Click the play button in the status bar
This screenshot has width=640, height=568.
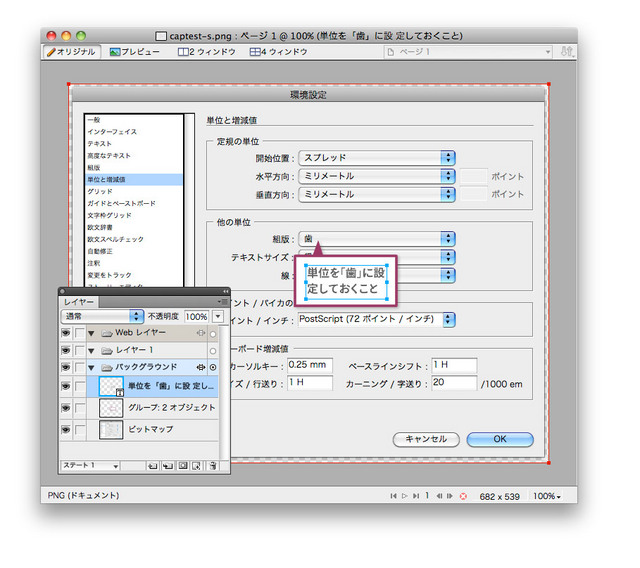click(404, 496)
